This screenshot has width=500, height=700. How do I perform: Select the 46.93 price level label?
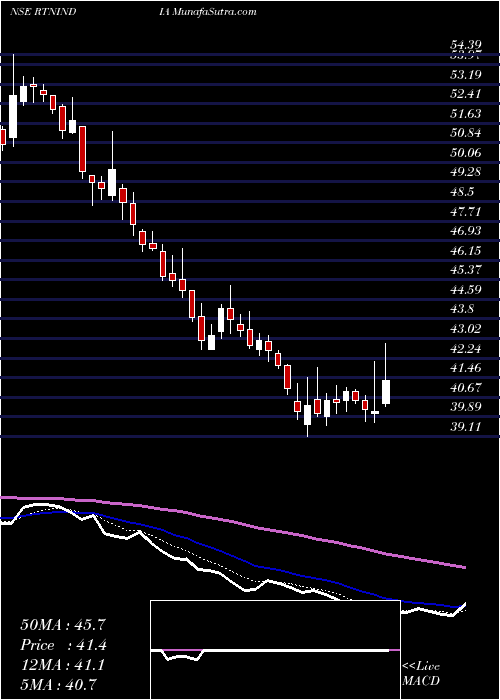465,230
